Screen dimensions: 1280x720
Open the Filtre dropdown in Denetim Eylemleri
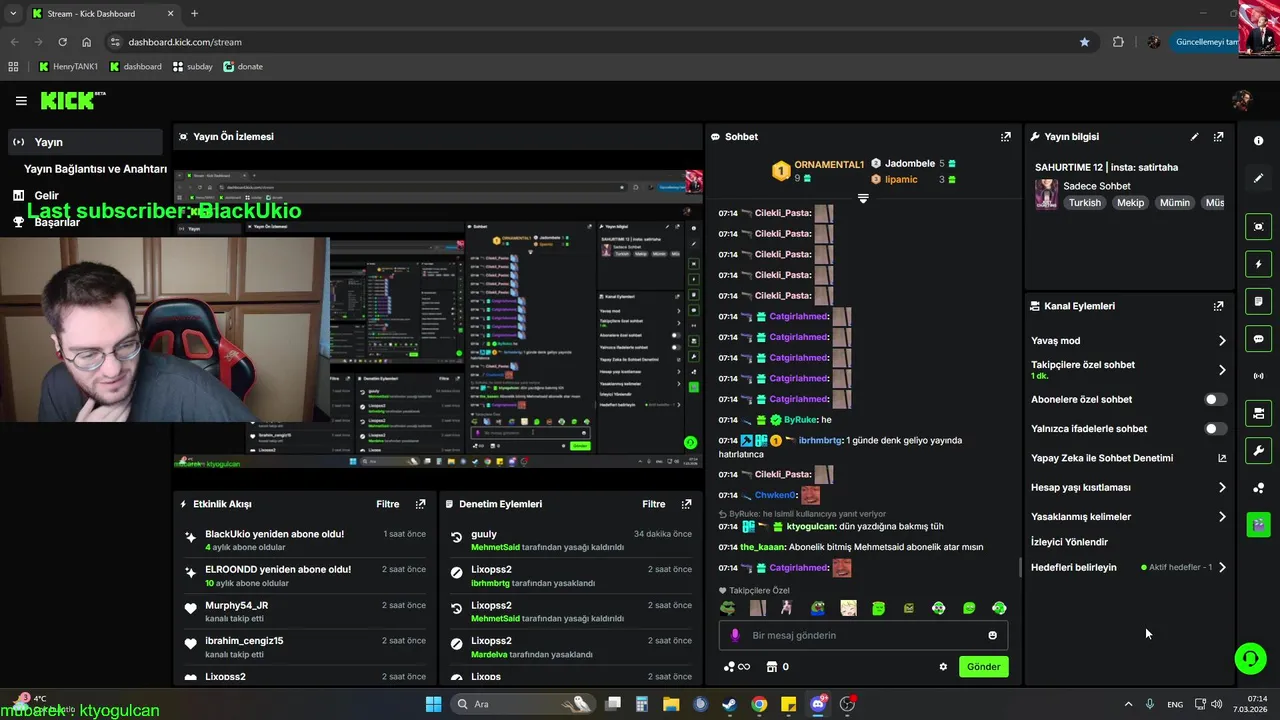(654, 504)
